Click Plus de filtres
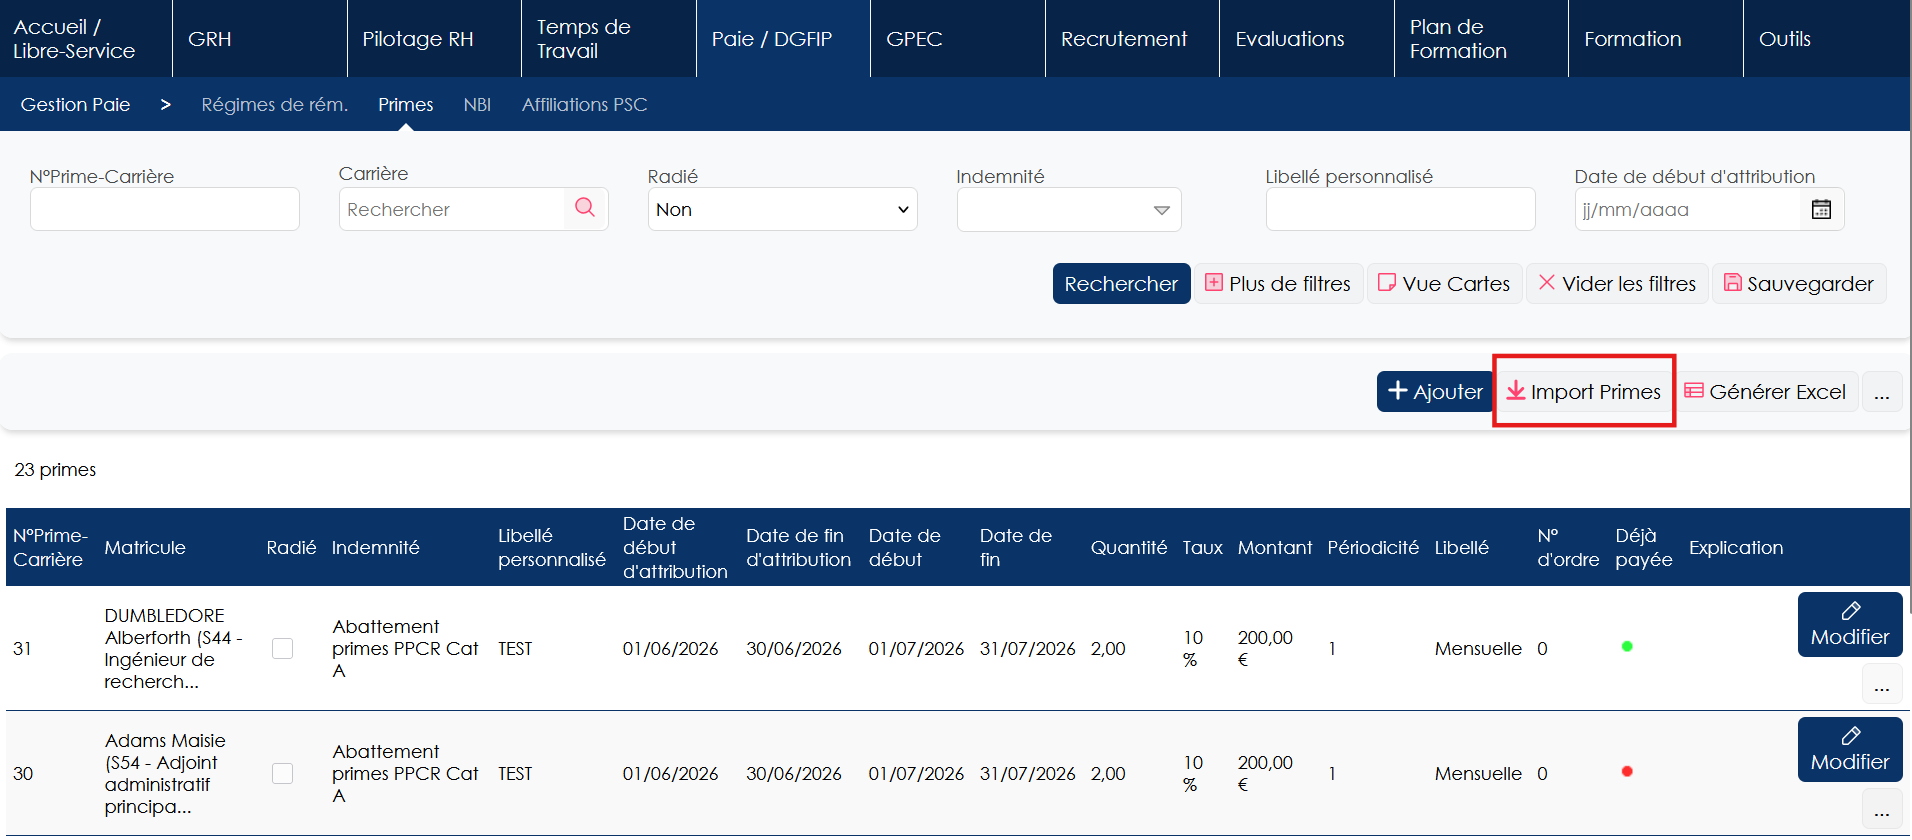The image size is (1912, 840). coord(1278,284)
